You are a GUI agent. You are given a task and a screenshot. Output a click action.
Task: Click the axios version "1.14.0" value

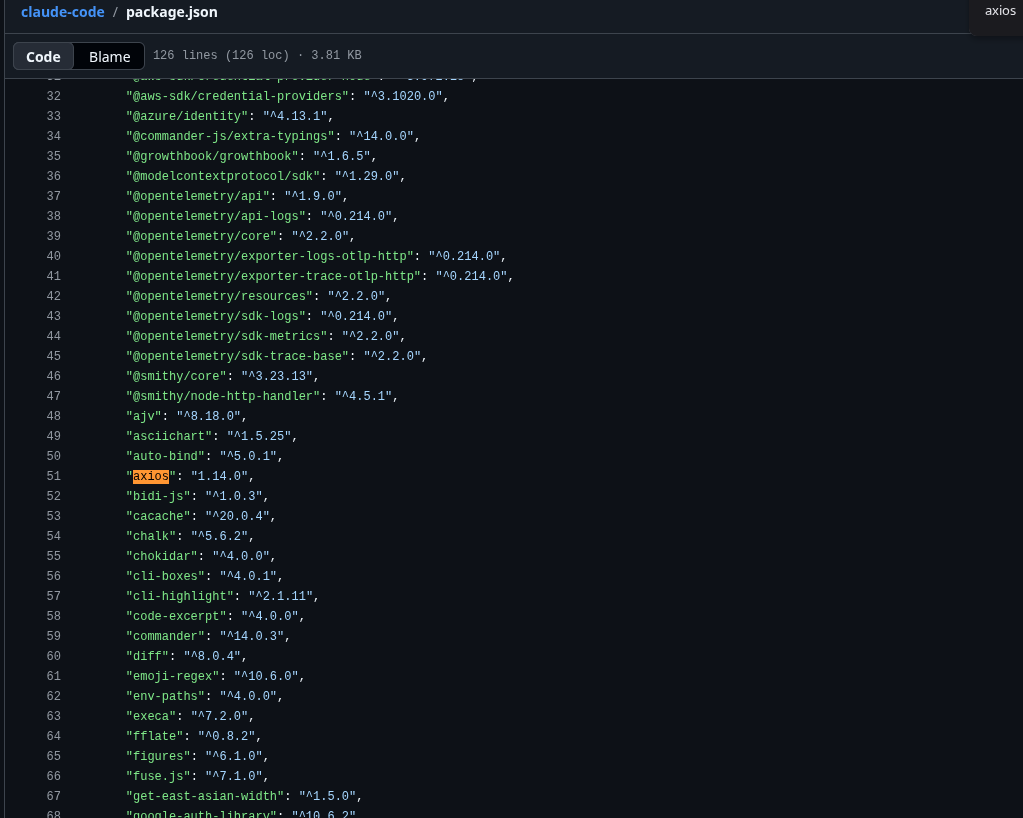219,476
